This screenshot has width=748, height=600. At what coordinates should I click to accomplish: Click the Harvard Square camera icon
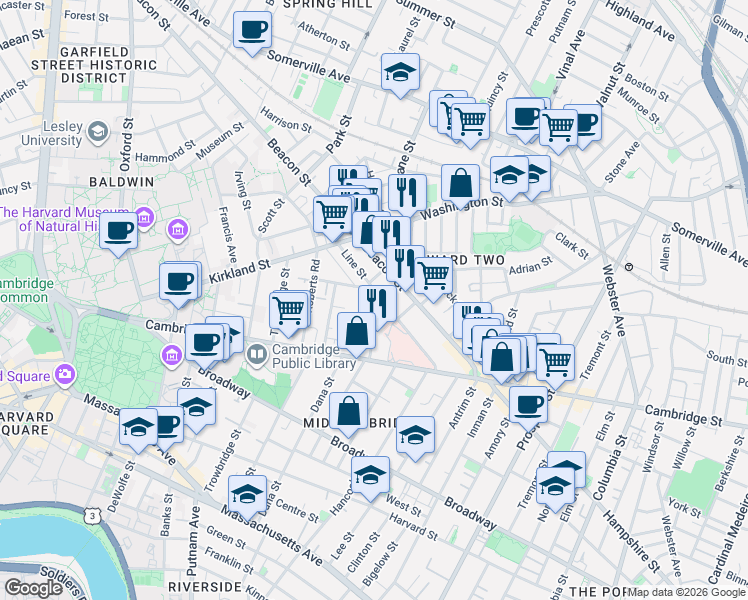point(64,375)
